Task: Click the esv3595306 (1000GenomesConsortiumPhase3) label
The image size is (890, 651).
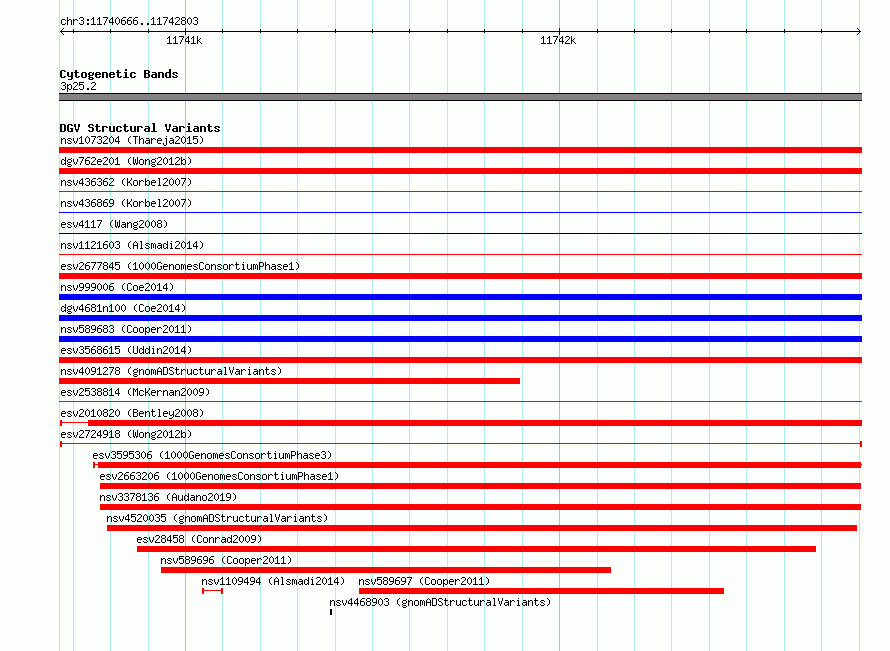Action: click(x=212, y=455)
